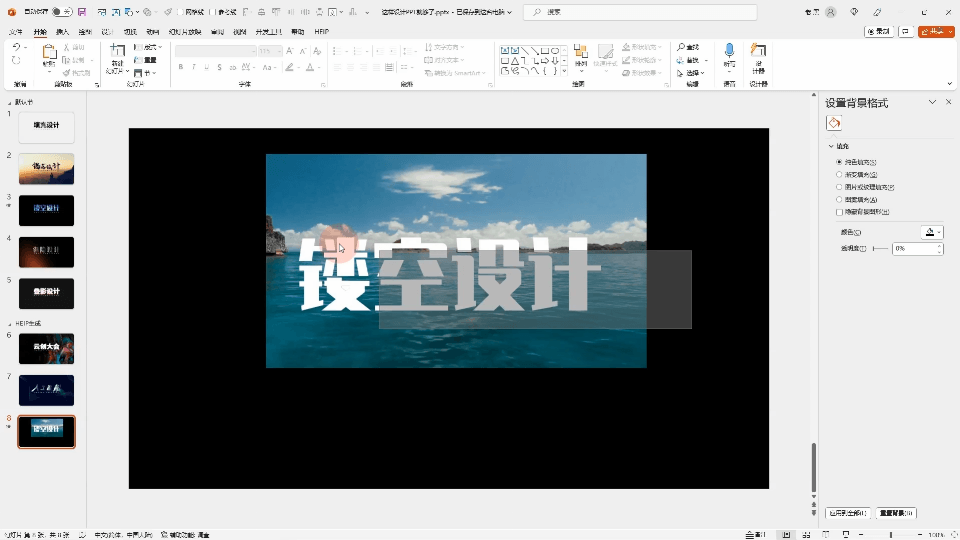Screen dimensions: 960x540
Task: Click the Dictate microphone icon
Action: tap(729, 51)
